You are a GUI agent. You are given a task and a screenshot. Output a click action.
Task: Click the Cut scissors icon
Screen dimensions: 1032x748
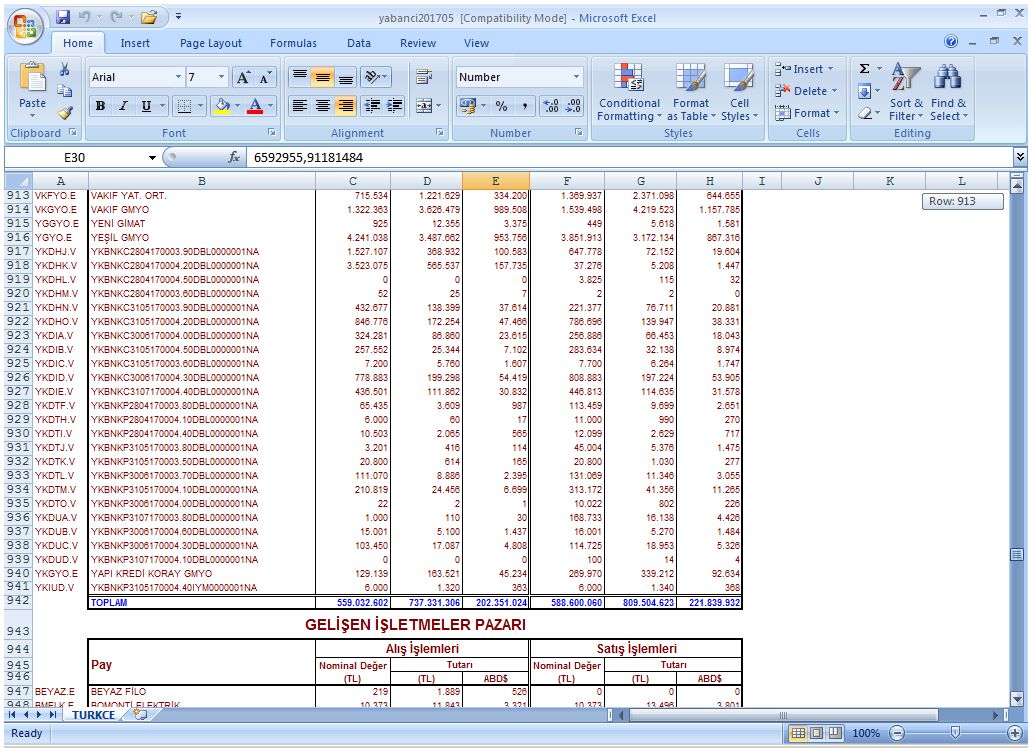64,70
